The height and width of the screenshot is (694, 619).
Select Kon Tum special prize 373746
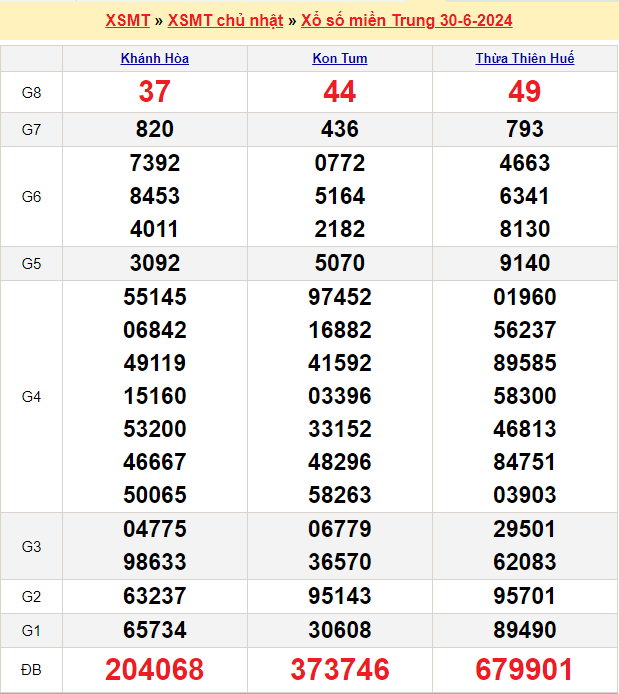[x=340, y=670]
